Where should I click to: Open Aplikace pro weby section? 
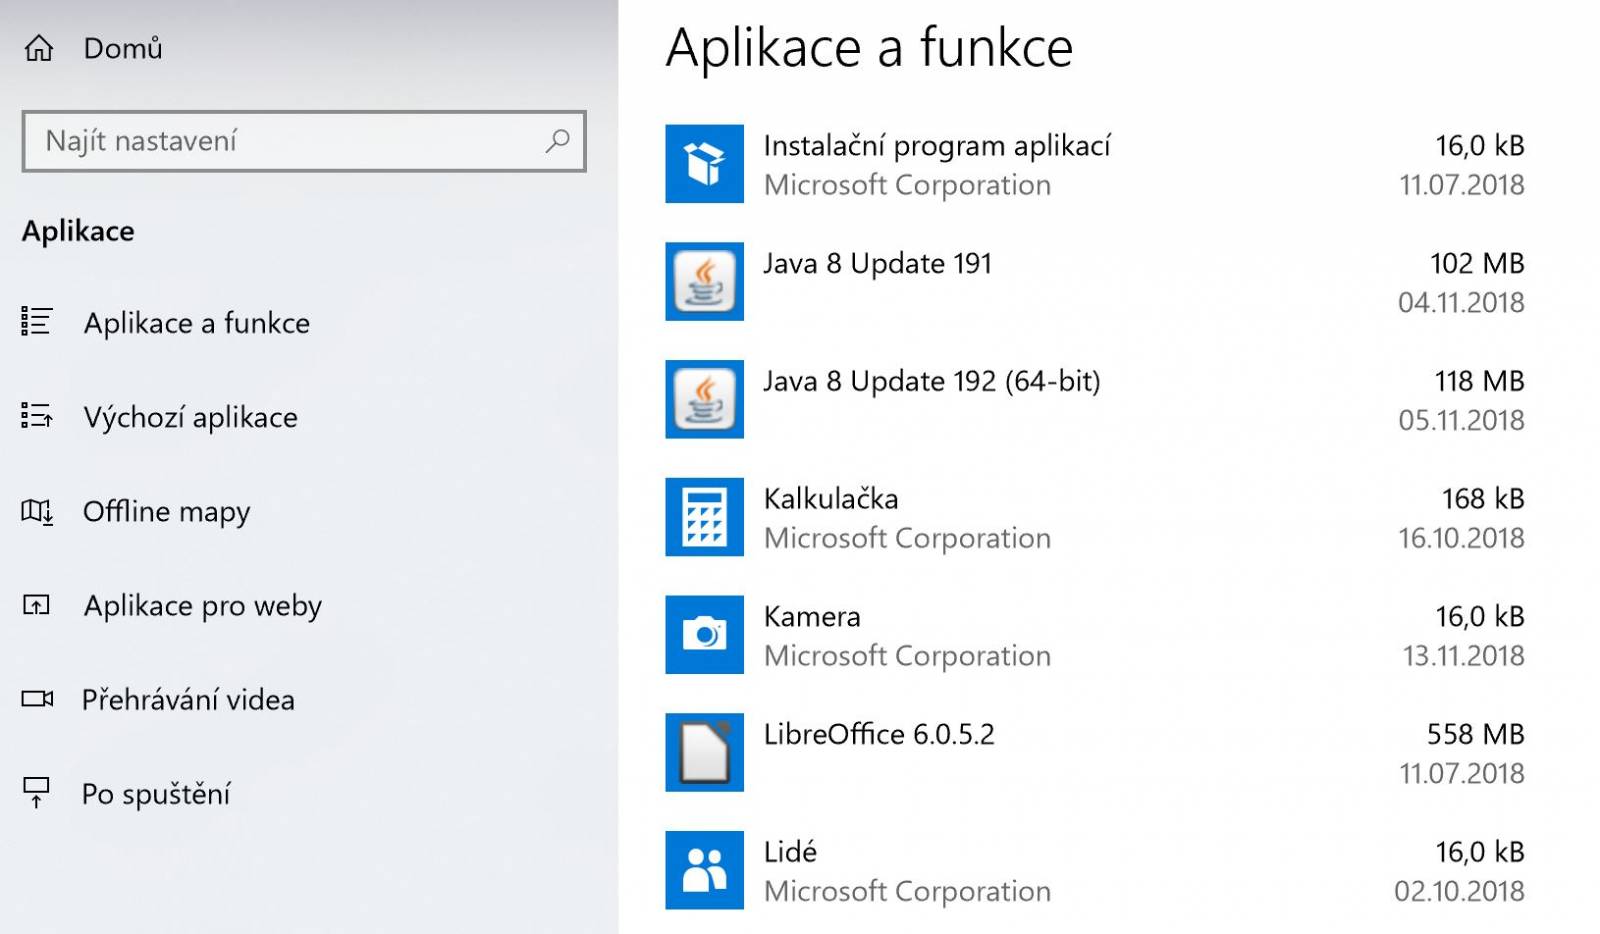202,606
